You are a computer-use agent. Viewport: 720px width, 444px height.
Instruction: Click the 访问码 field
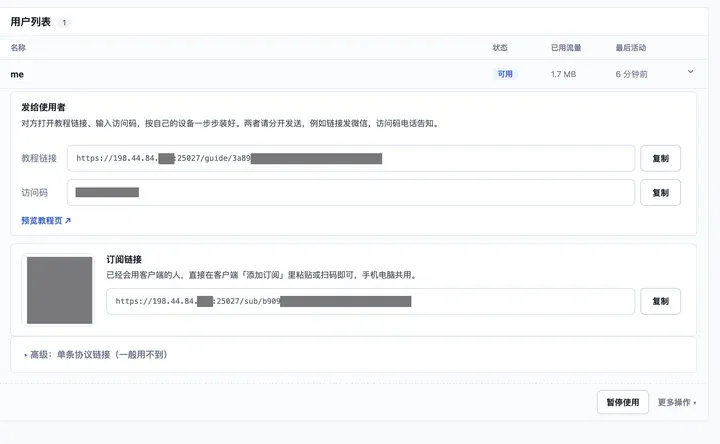point(351,193)
